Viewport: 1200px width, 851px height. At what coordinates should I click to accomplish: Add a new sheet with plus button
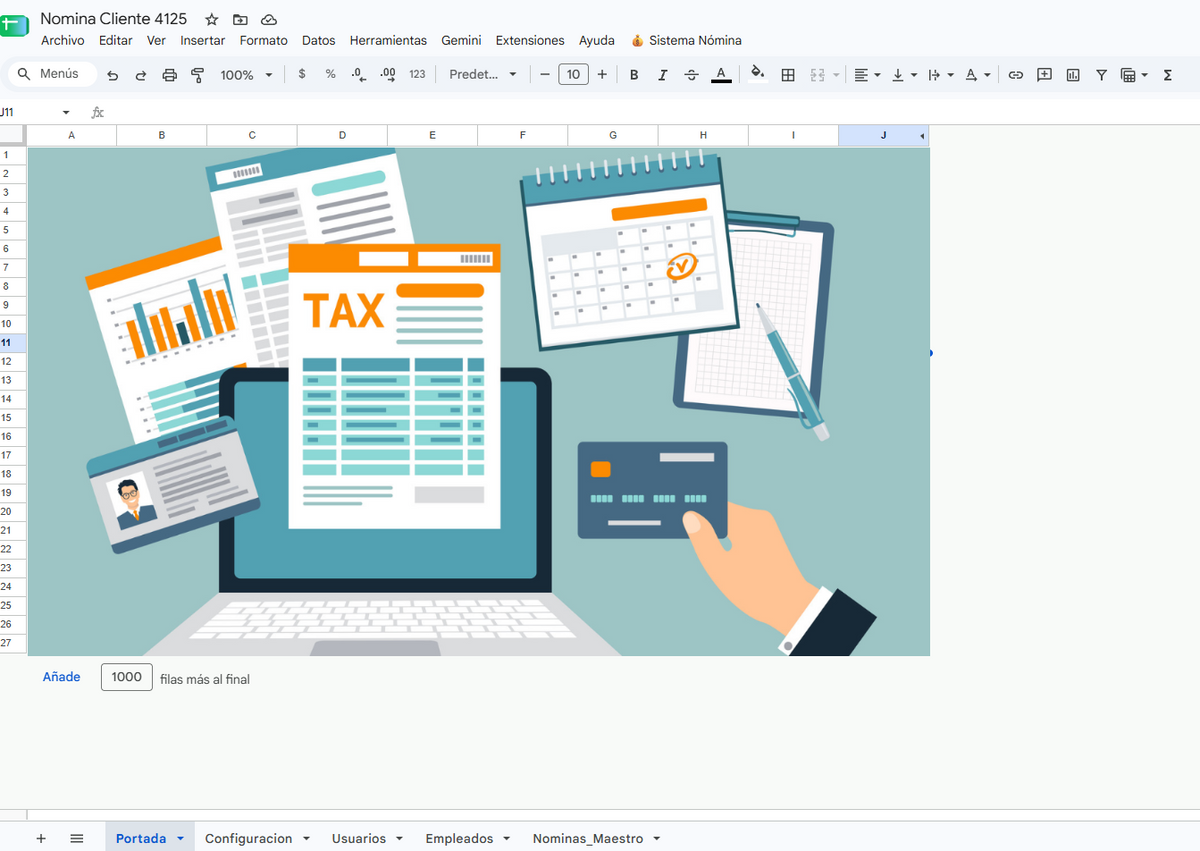pyautogui.click(x=41, y=838)
